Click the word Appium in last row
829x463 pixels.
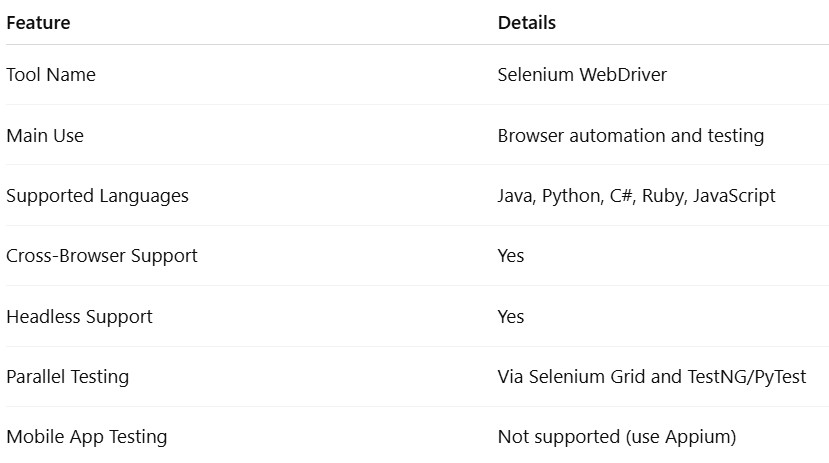698,438
